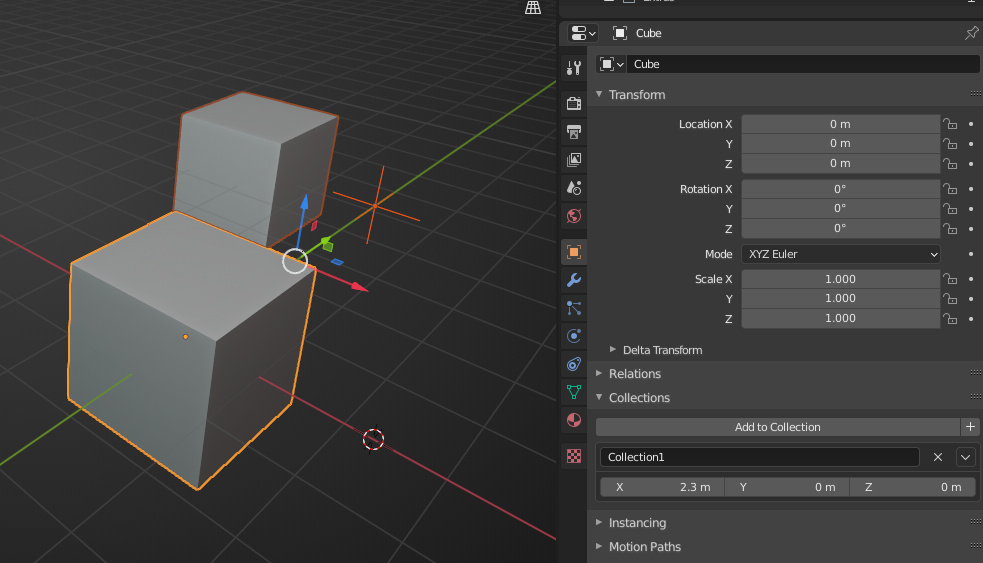Click the Location X value field
983x563 pixels.
(841, 124)
